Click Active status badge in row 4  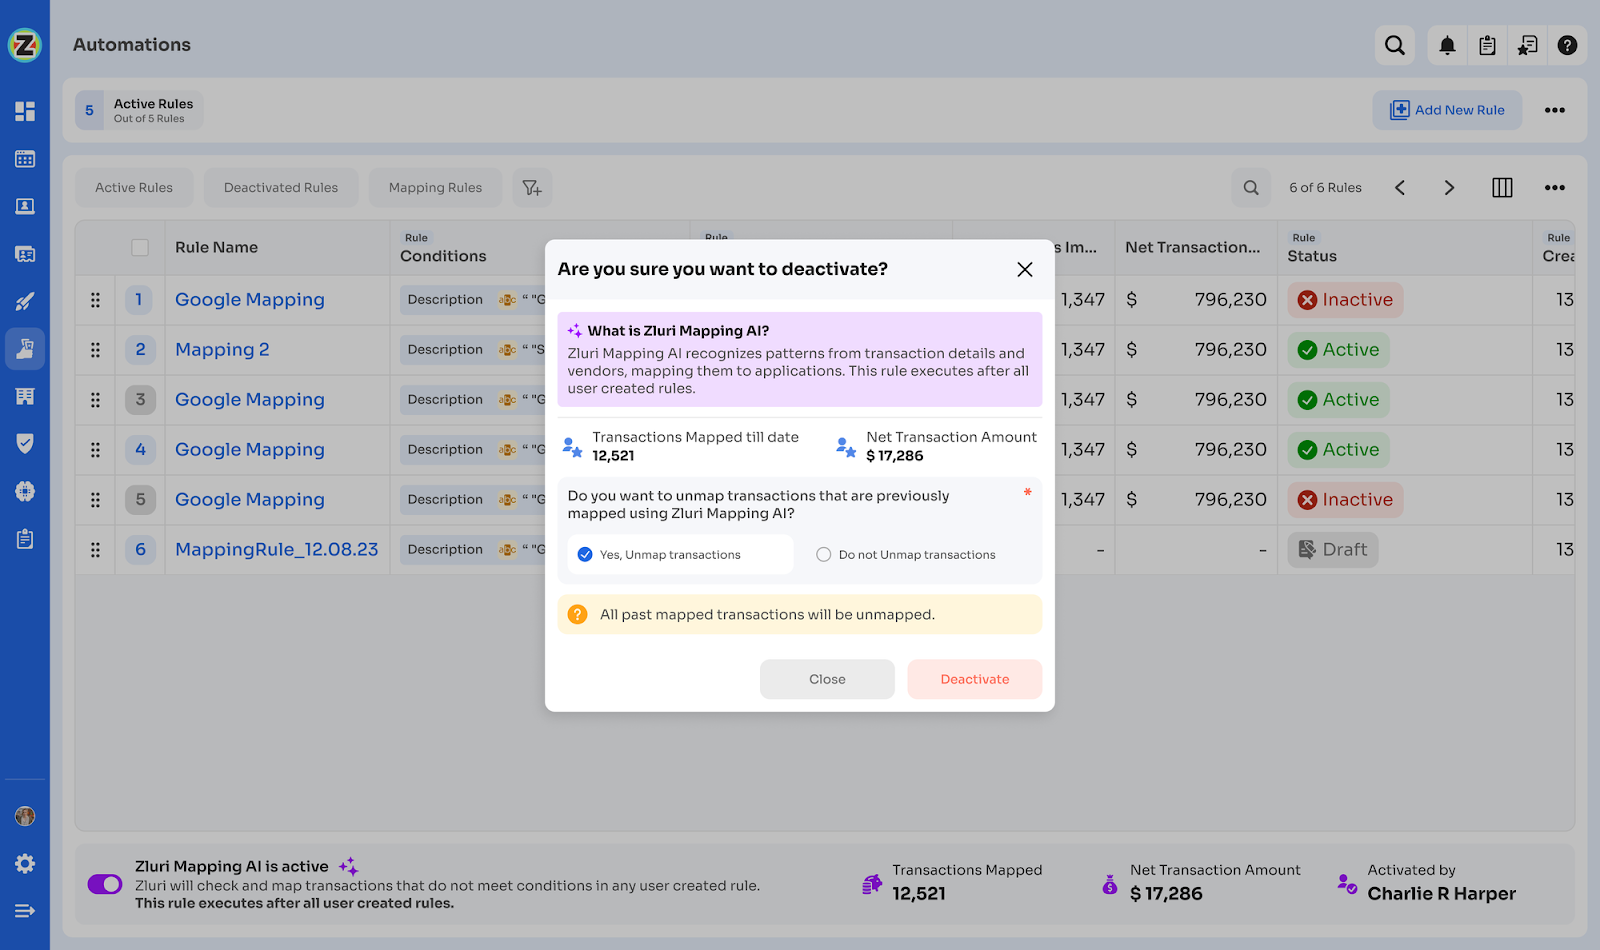click(x=1338, y=450)
